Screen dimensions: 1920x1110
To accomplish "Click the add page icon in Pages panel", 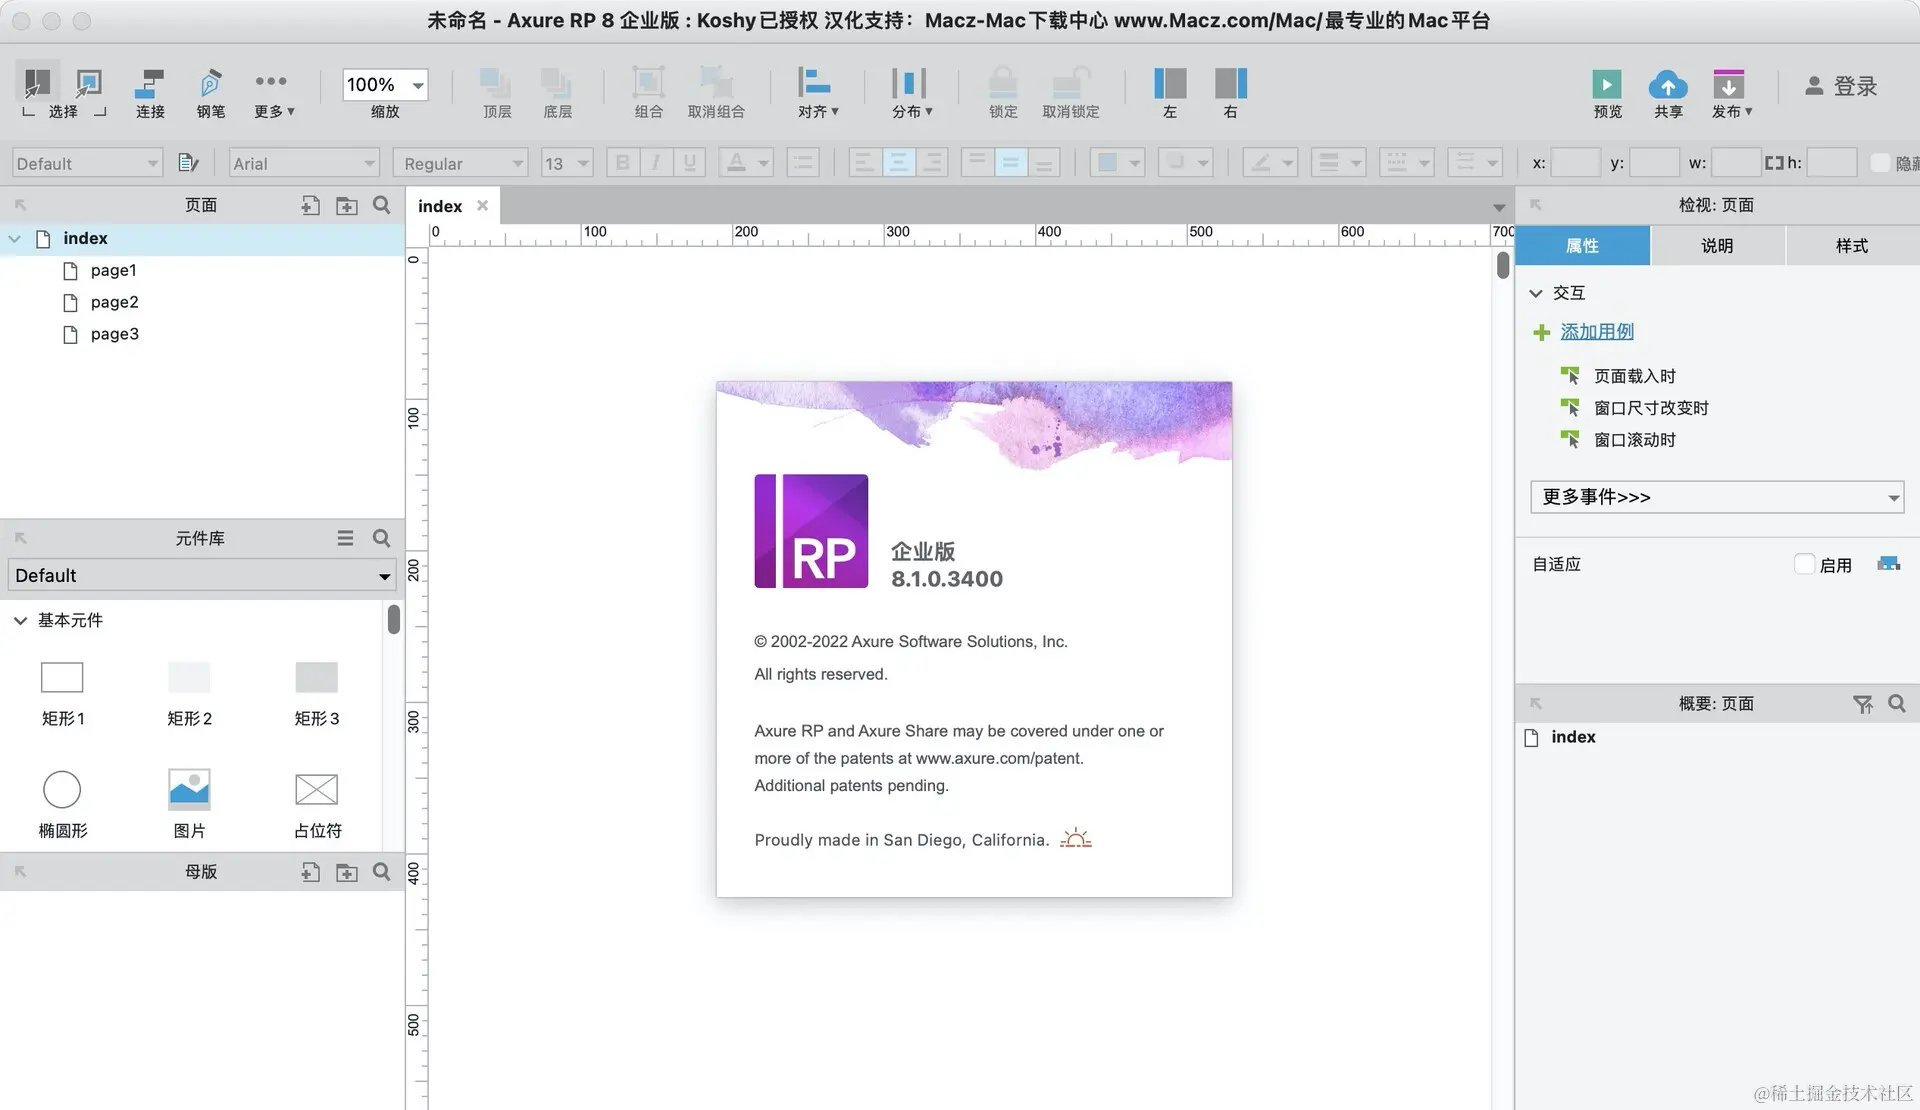I will tap(311, 206).
